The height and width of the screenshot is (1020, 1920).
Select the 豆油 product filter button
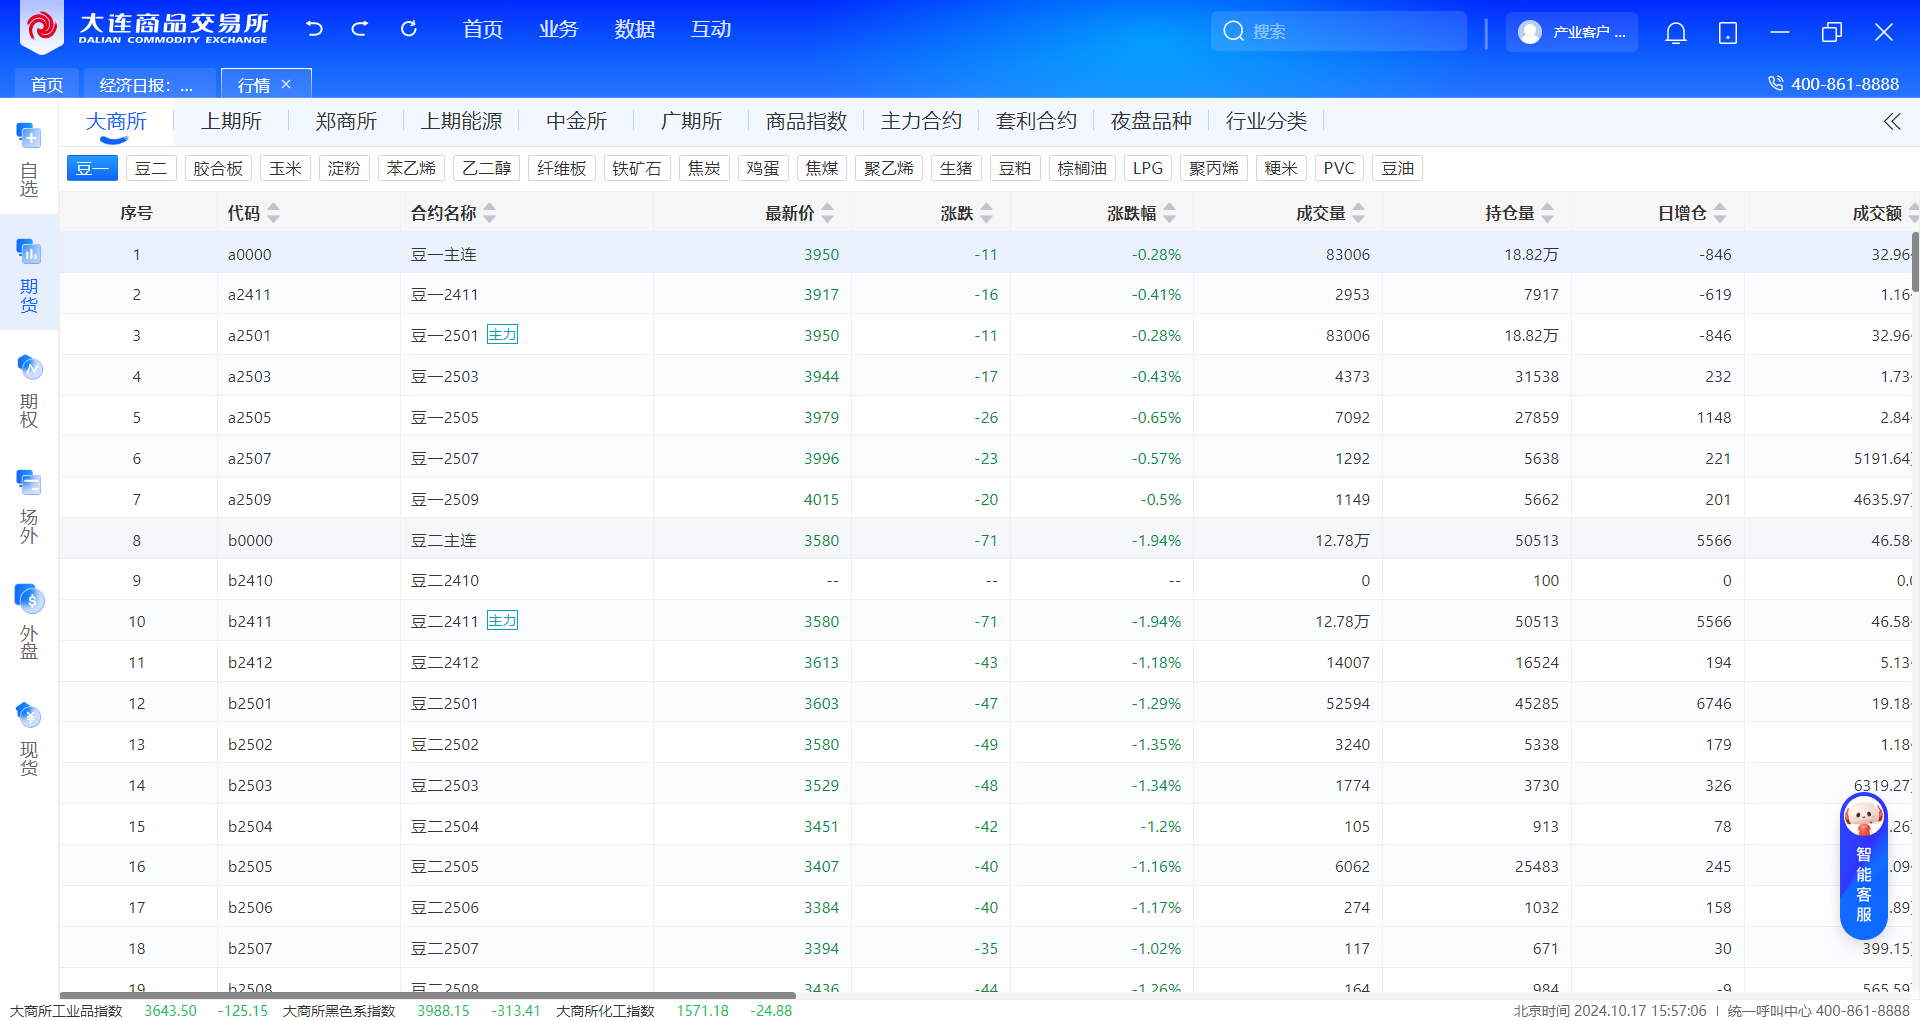click(x=1397, y=168)
